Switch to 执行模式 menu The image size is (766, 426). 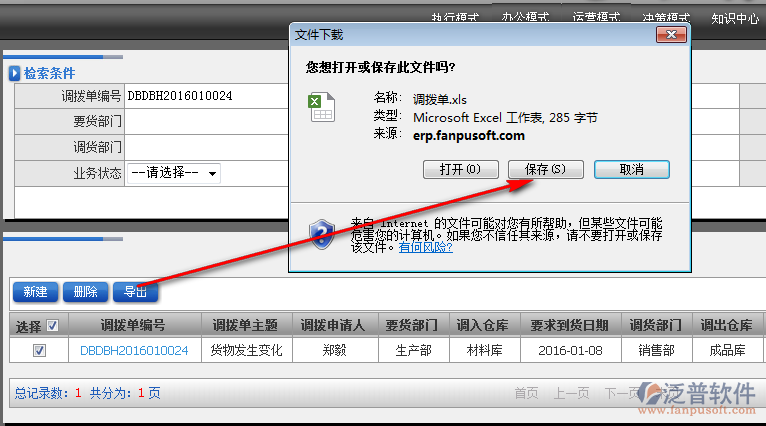click(x=455, y=19)
